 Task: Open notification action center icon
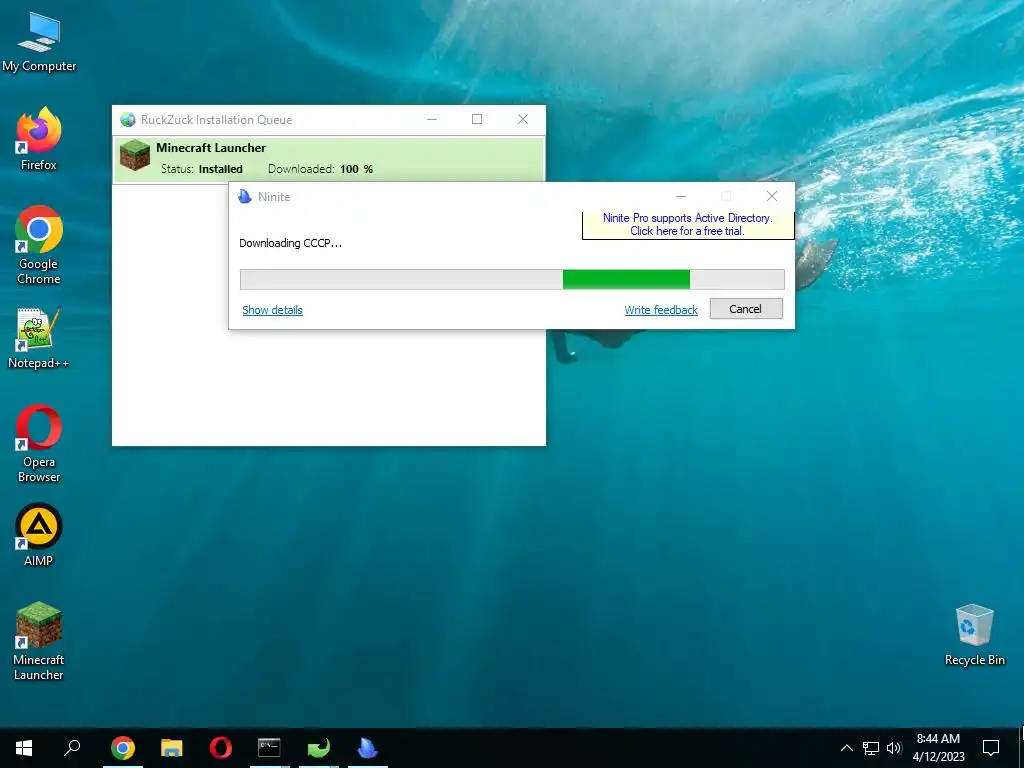click(x=991, y=748)
